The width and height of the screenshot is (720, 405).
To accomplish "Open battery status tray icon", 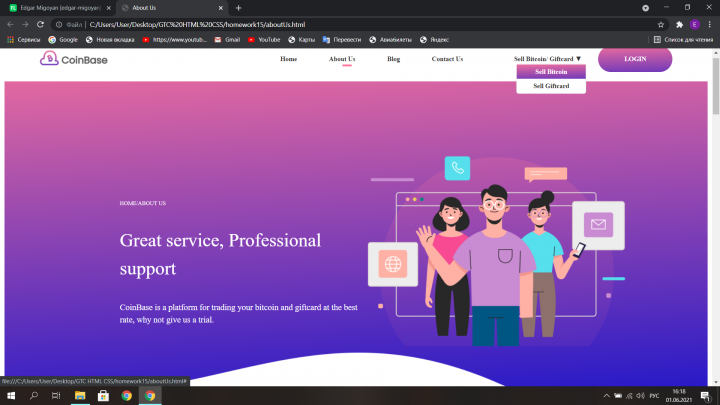I will pyautogui.click(x=618, y=396).
